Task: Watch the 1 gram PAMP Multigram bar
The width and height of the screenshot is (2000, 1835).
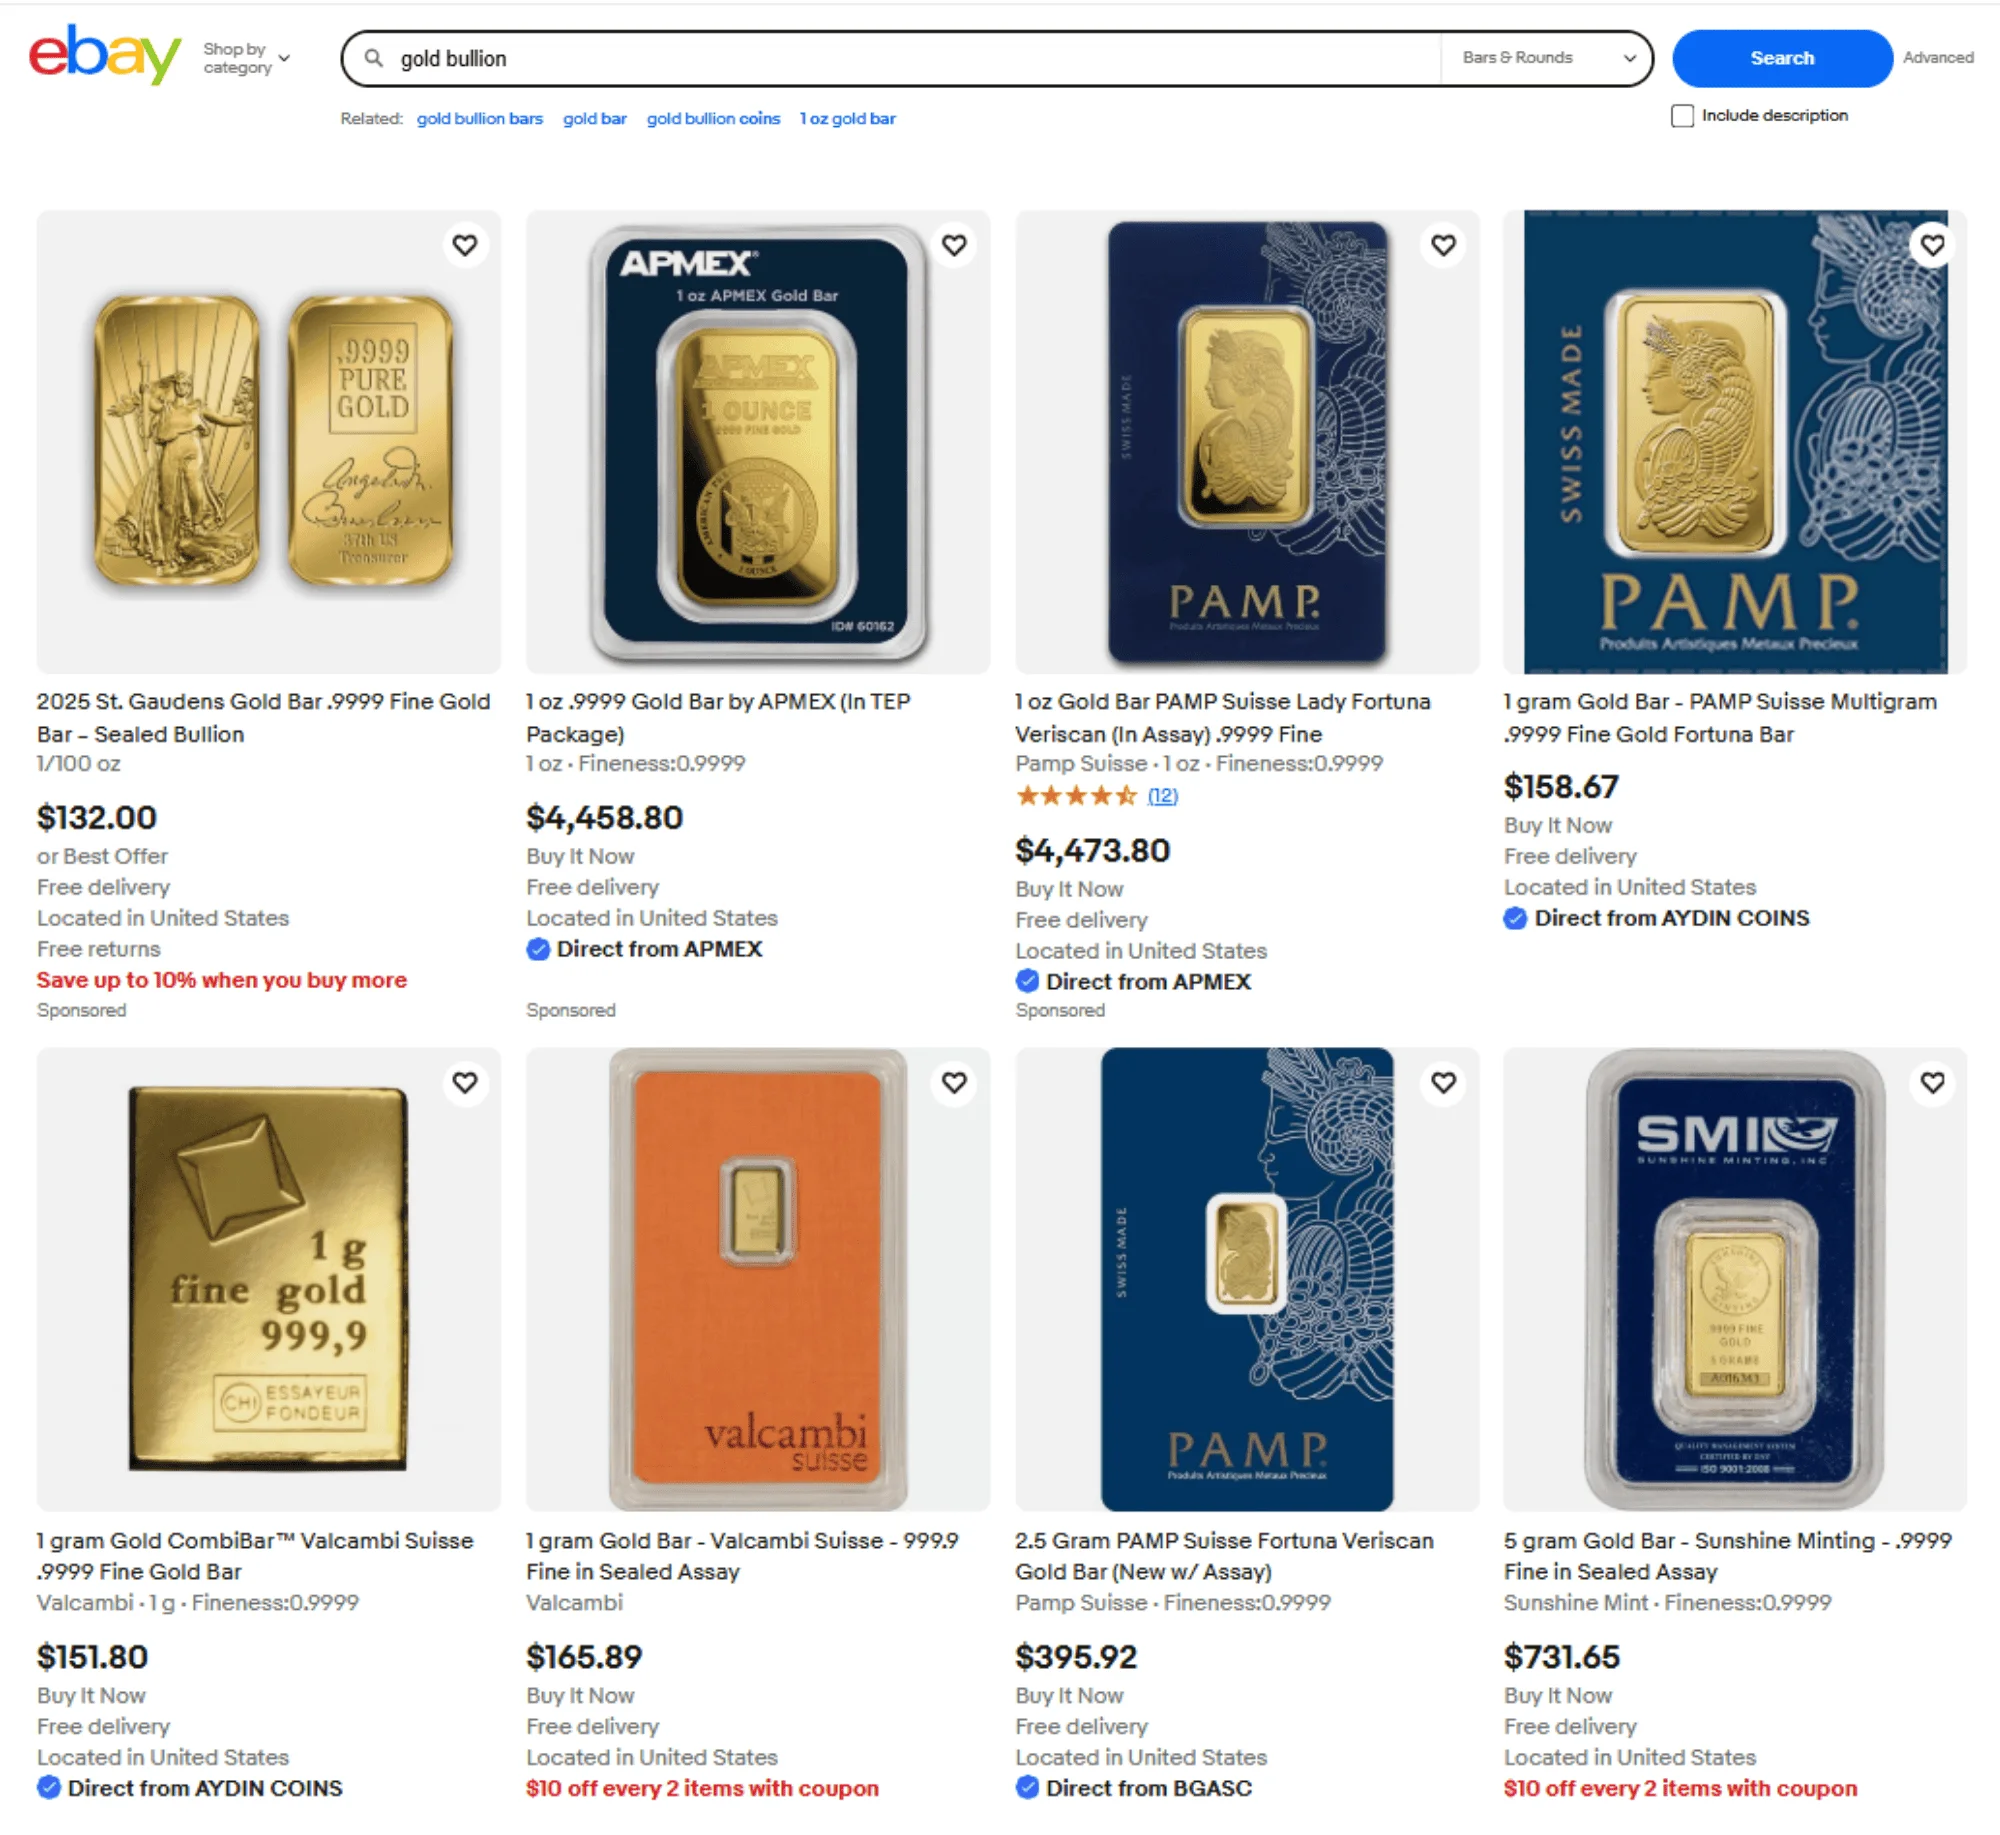Action: (x=1932, y=245)
